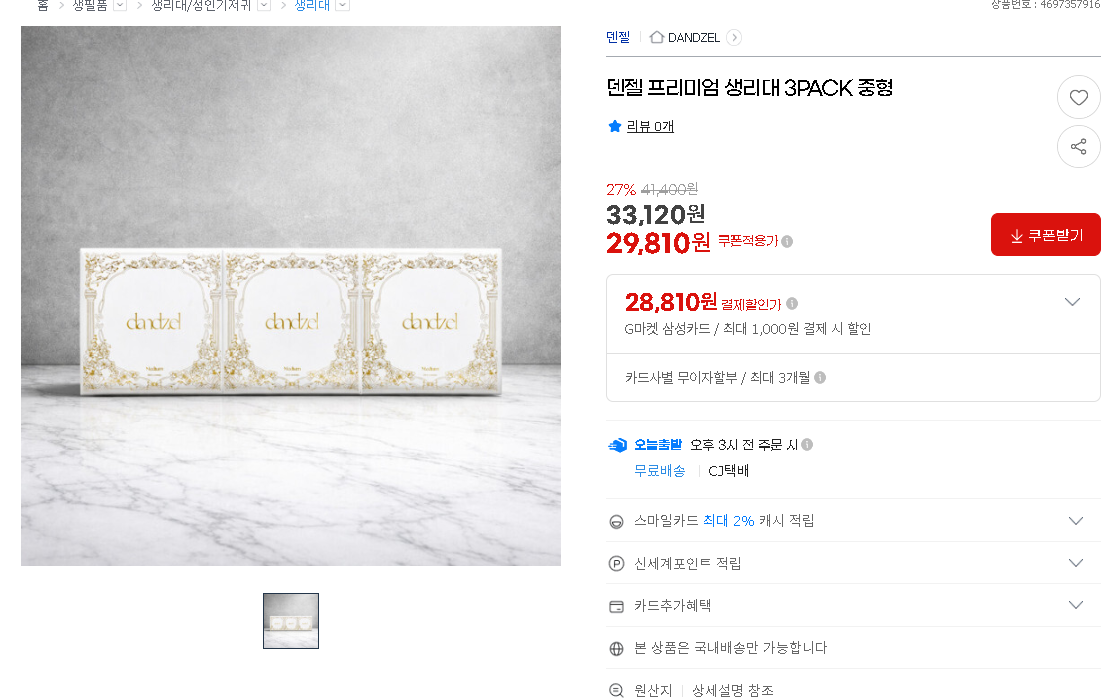The image size is (1117, 698).
Task: Add product to wishlist with heart icon
Action: [x=1079, y=98]
